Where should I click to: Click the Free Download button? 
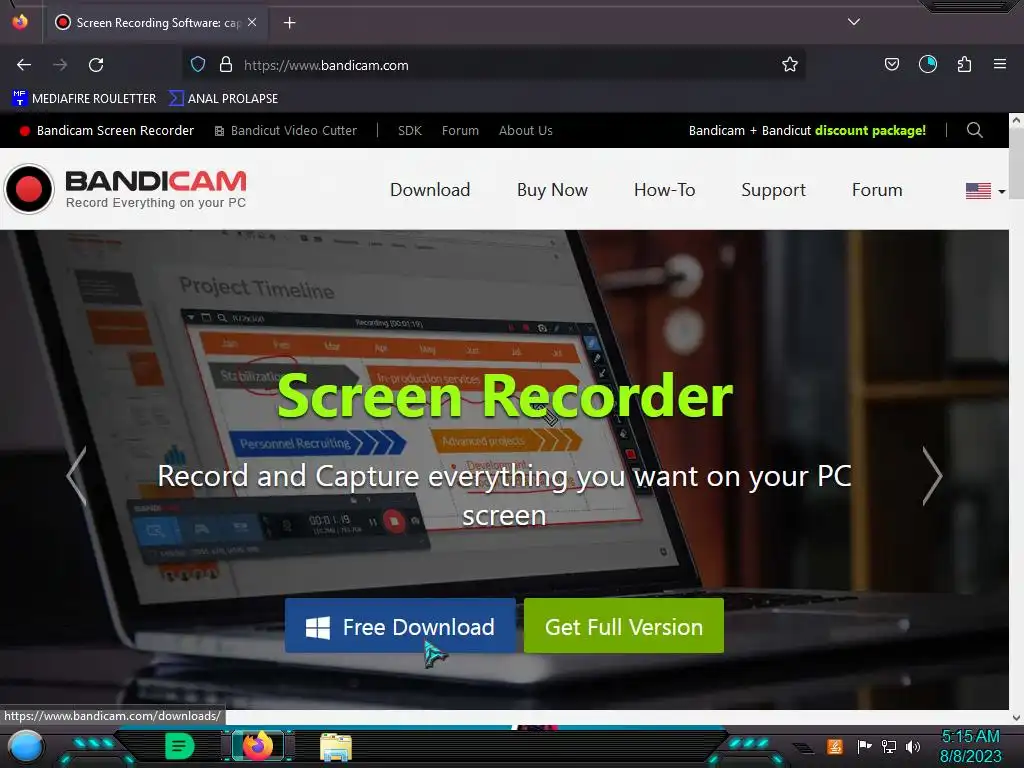(x=400, y=626)
